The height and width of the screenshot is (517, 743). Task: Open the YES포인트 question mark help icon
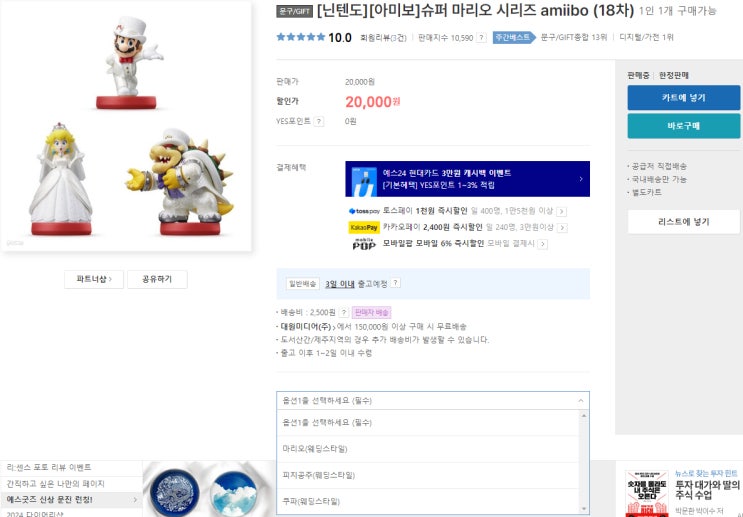pos(319,122)
